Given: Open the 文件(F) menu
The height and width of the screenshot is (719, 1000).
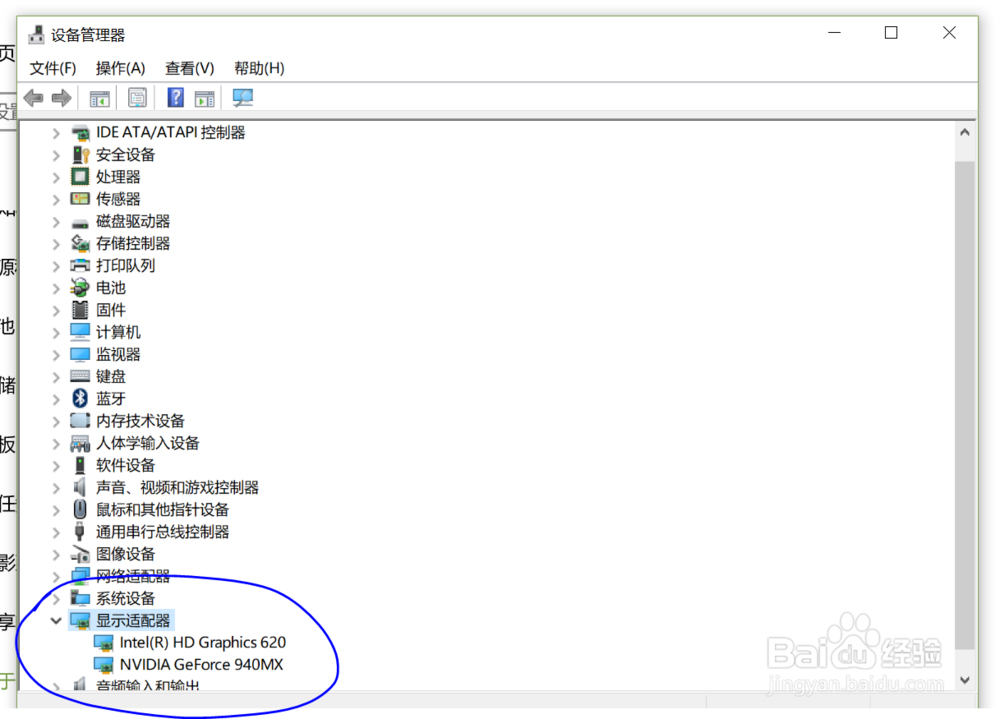Looking at the screenshot, I should click(x=53, y=68).
